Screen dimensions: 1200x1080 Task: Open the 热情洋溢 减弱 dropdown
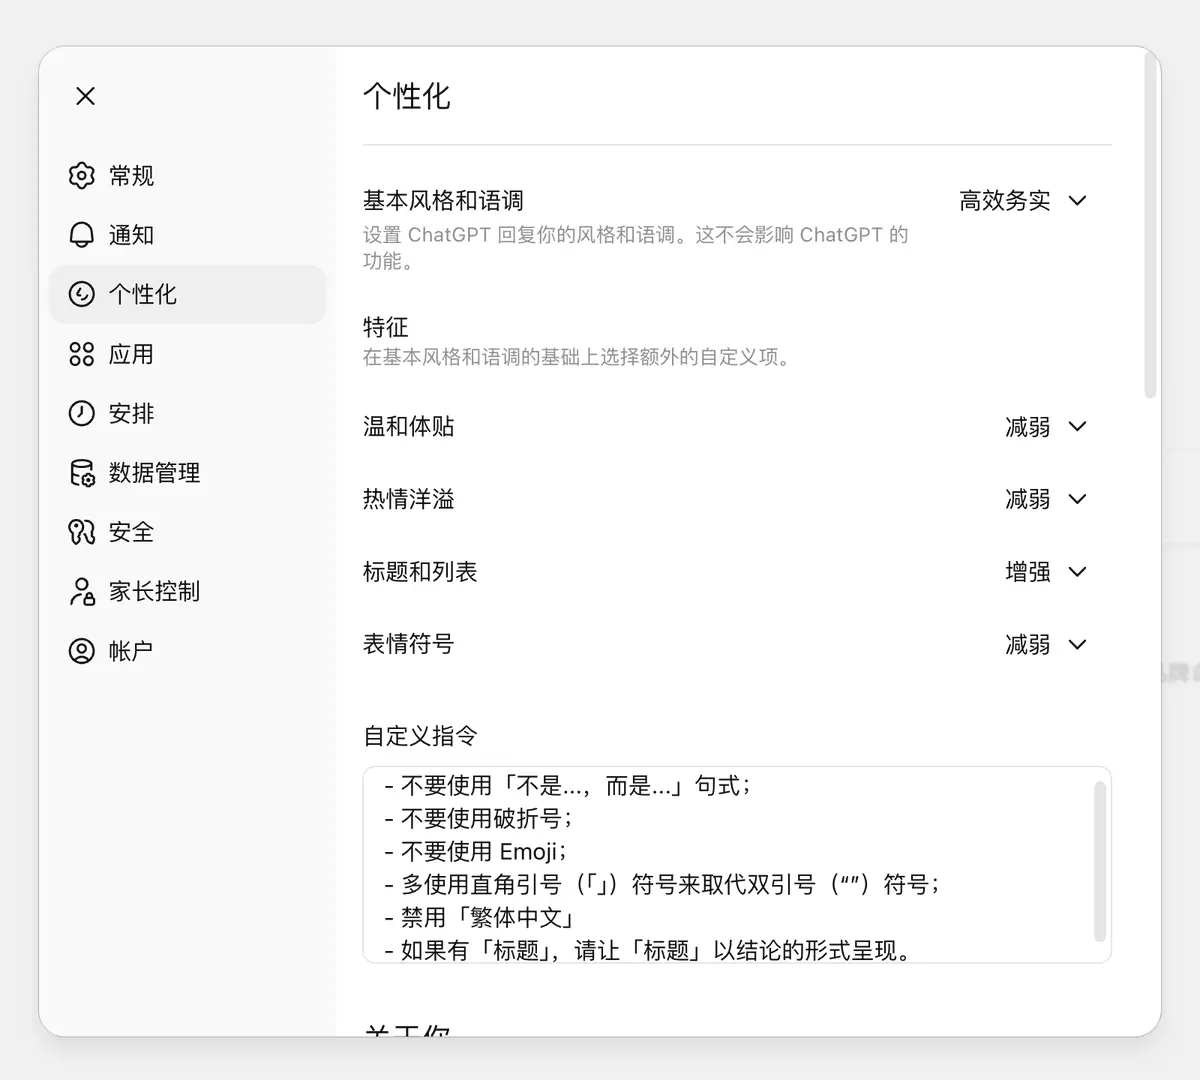tap(1045, 499)
